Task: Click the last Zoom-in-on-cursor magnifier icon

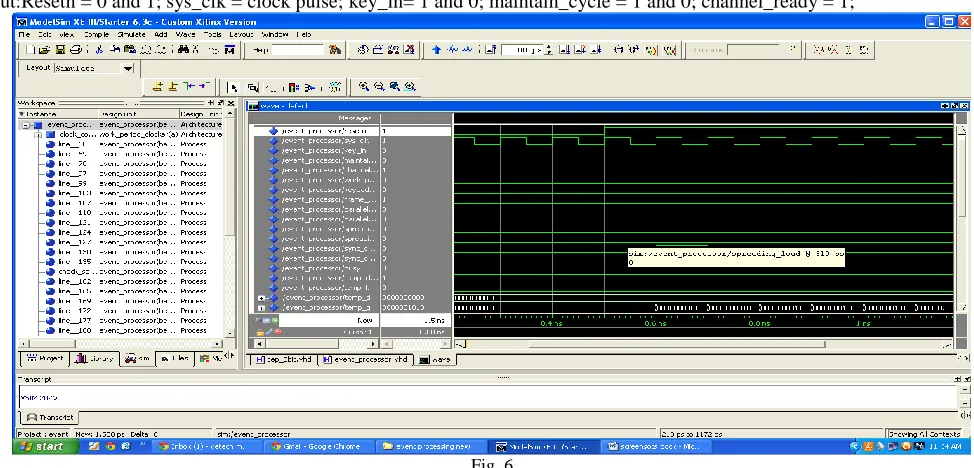Action: (410, 87)
